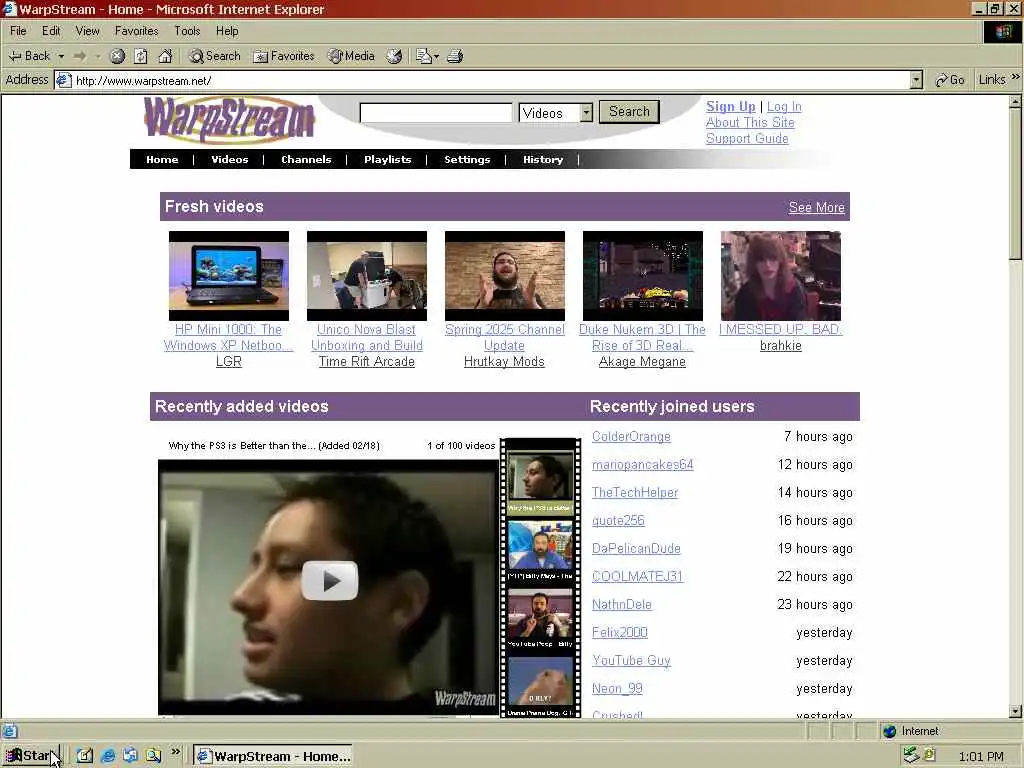1024x768 pixels.
Task: Launch Internet Explorer from Quick Launch
Action: point(108,756)
